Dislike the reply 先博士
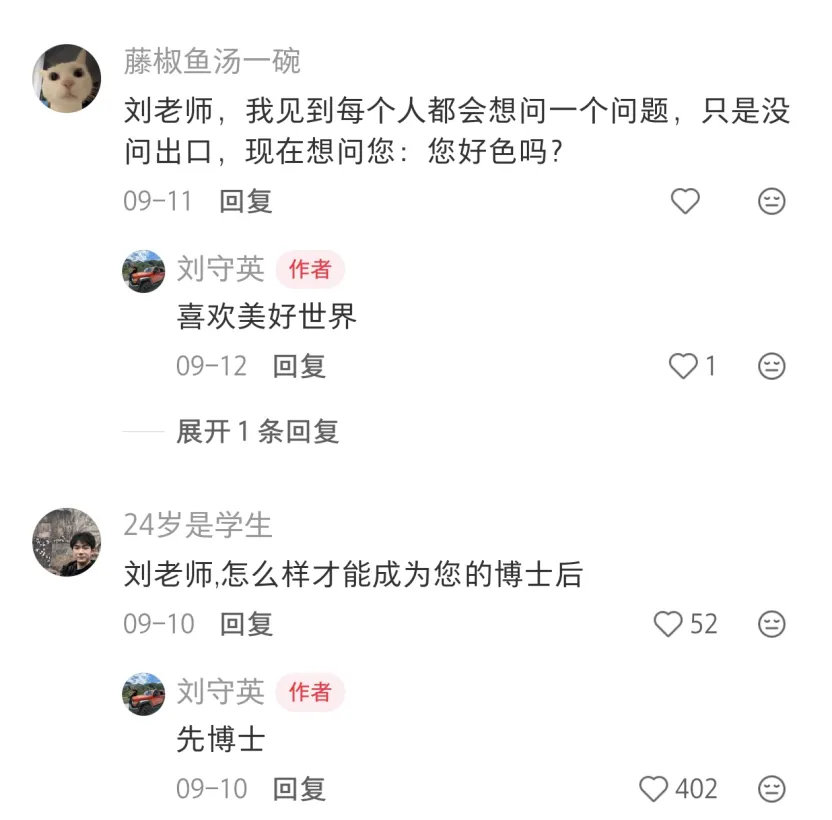 (x=771, y=789)
